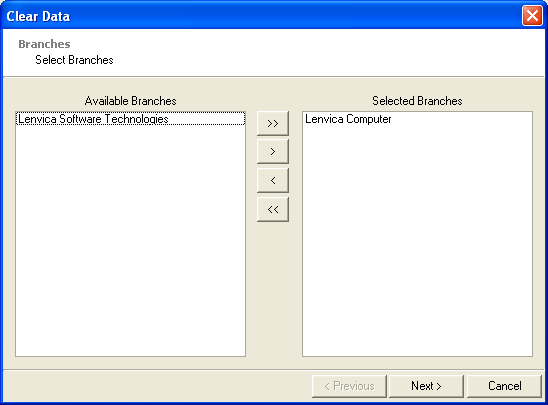
Task: Click blank area left of Previous button
Action: point(157,386)
